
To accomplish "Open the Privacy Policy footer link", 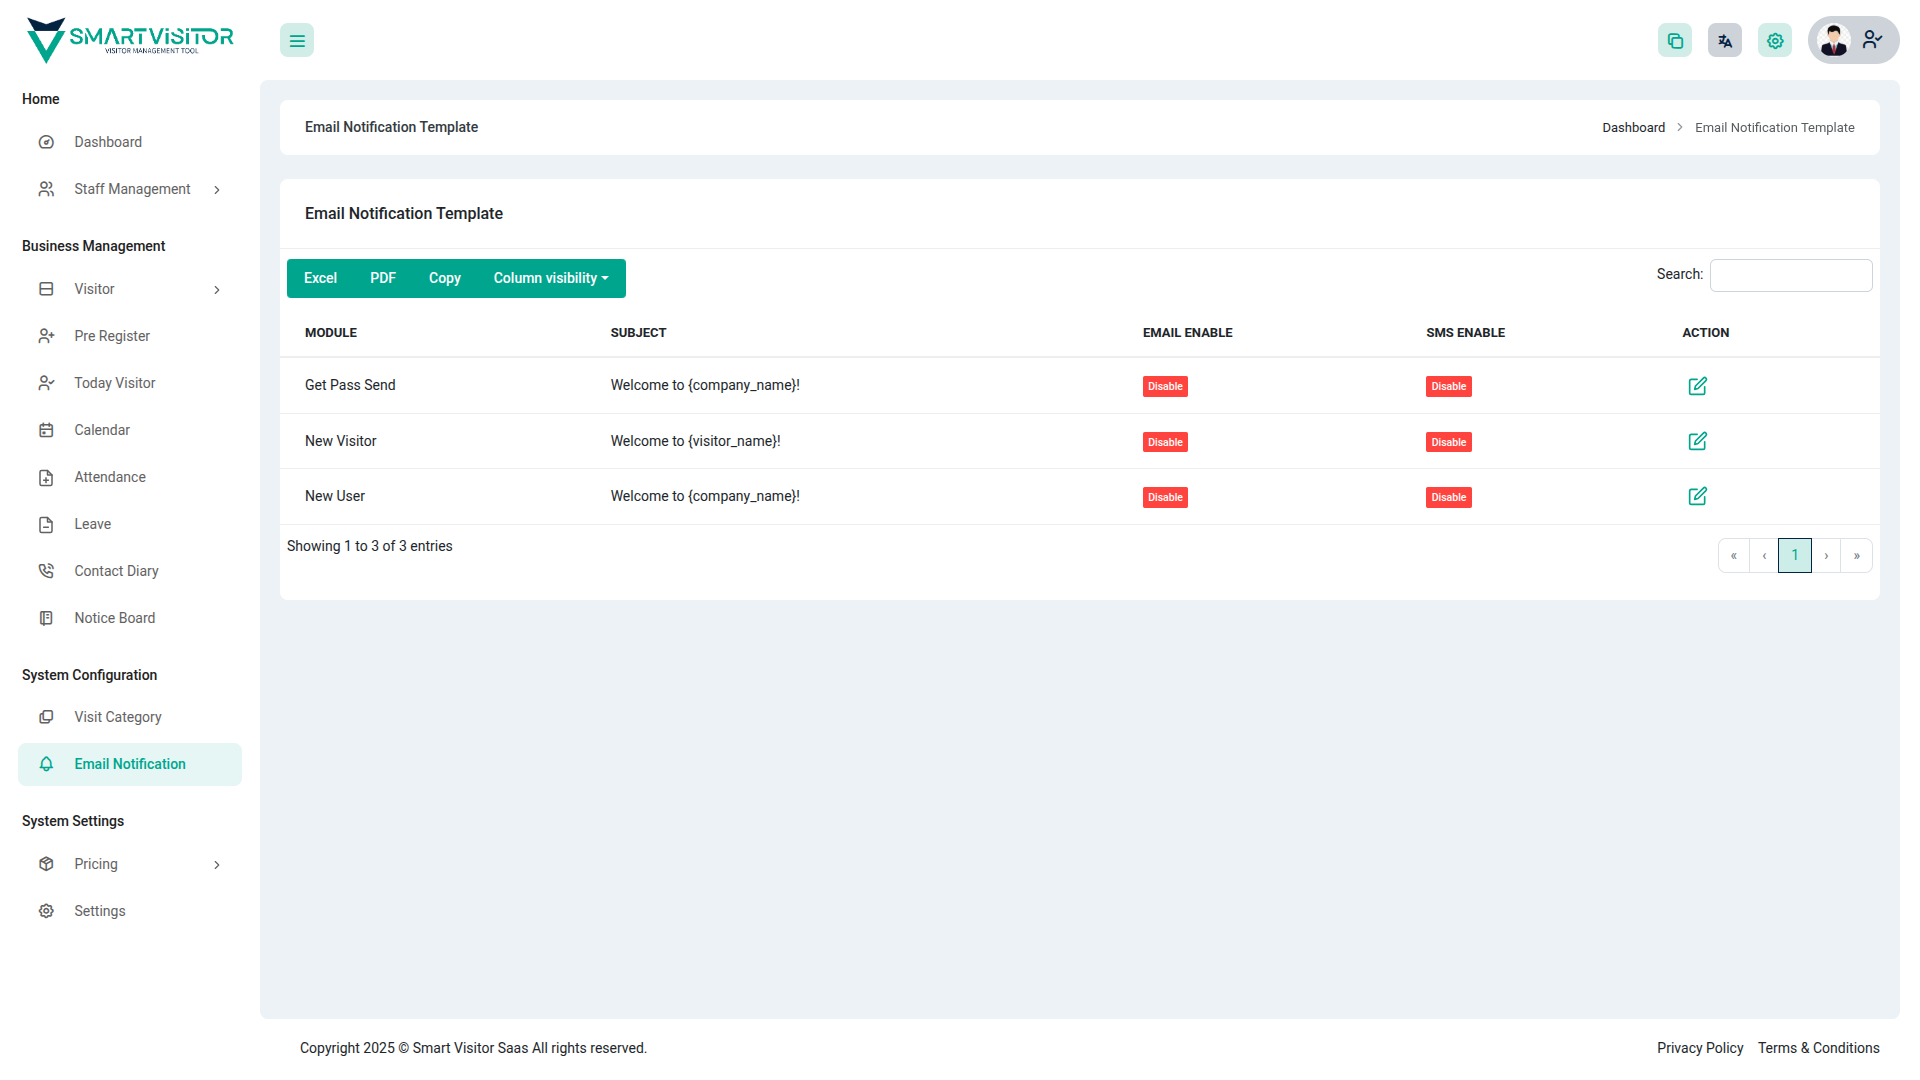I will click(1699, 1048).
